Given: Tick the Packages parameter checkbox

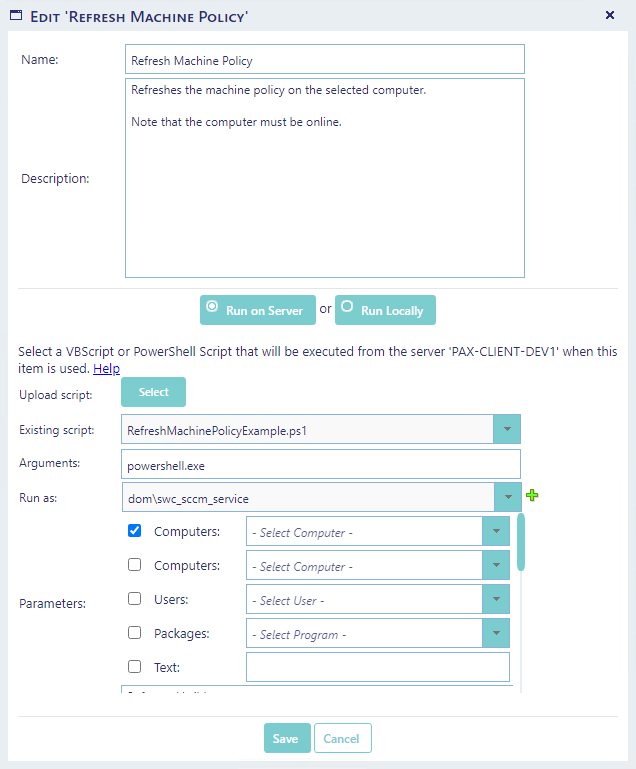Looking at the screenshot, I should (134, 633).
